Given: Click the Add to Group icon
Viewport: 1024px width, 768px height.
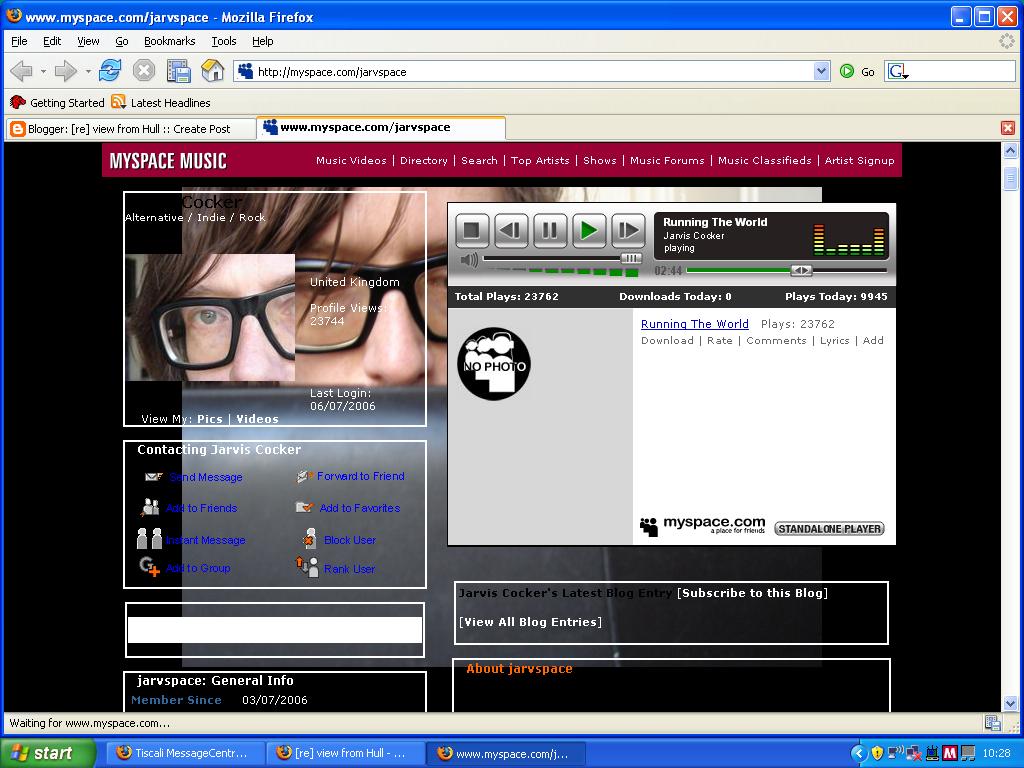Looking at the screenshot, I should pyautogui.click(x=150, y=567).
